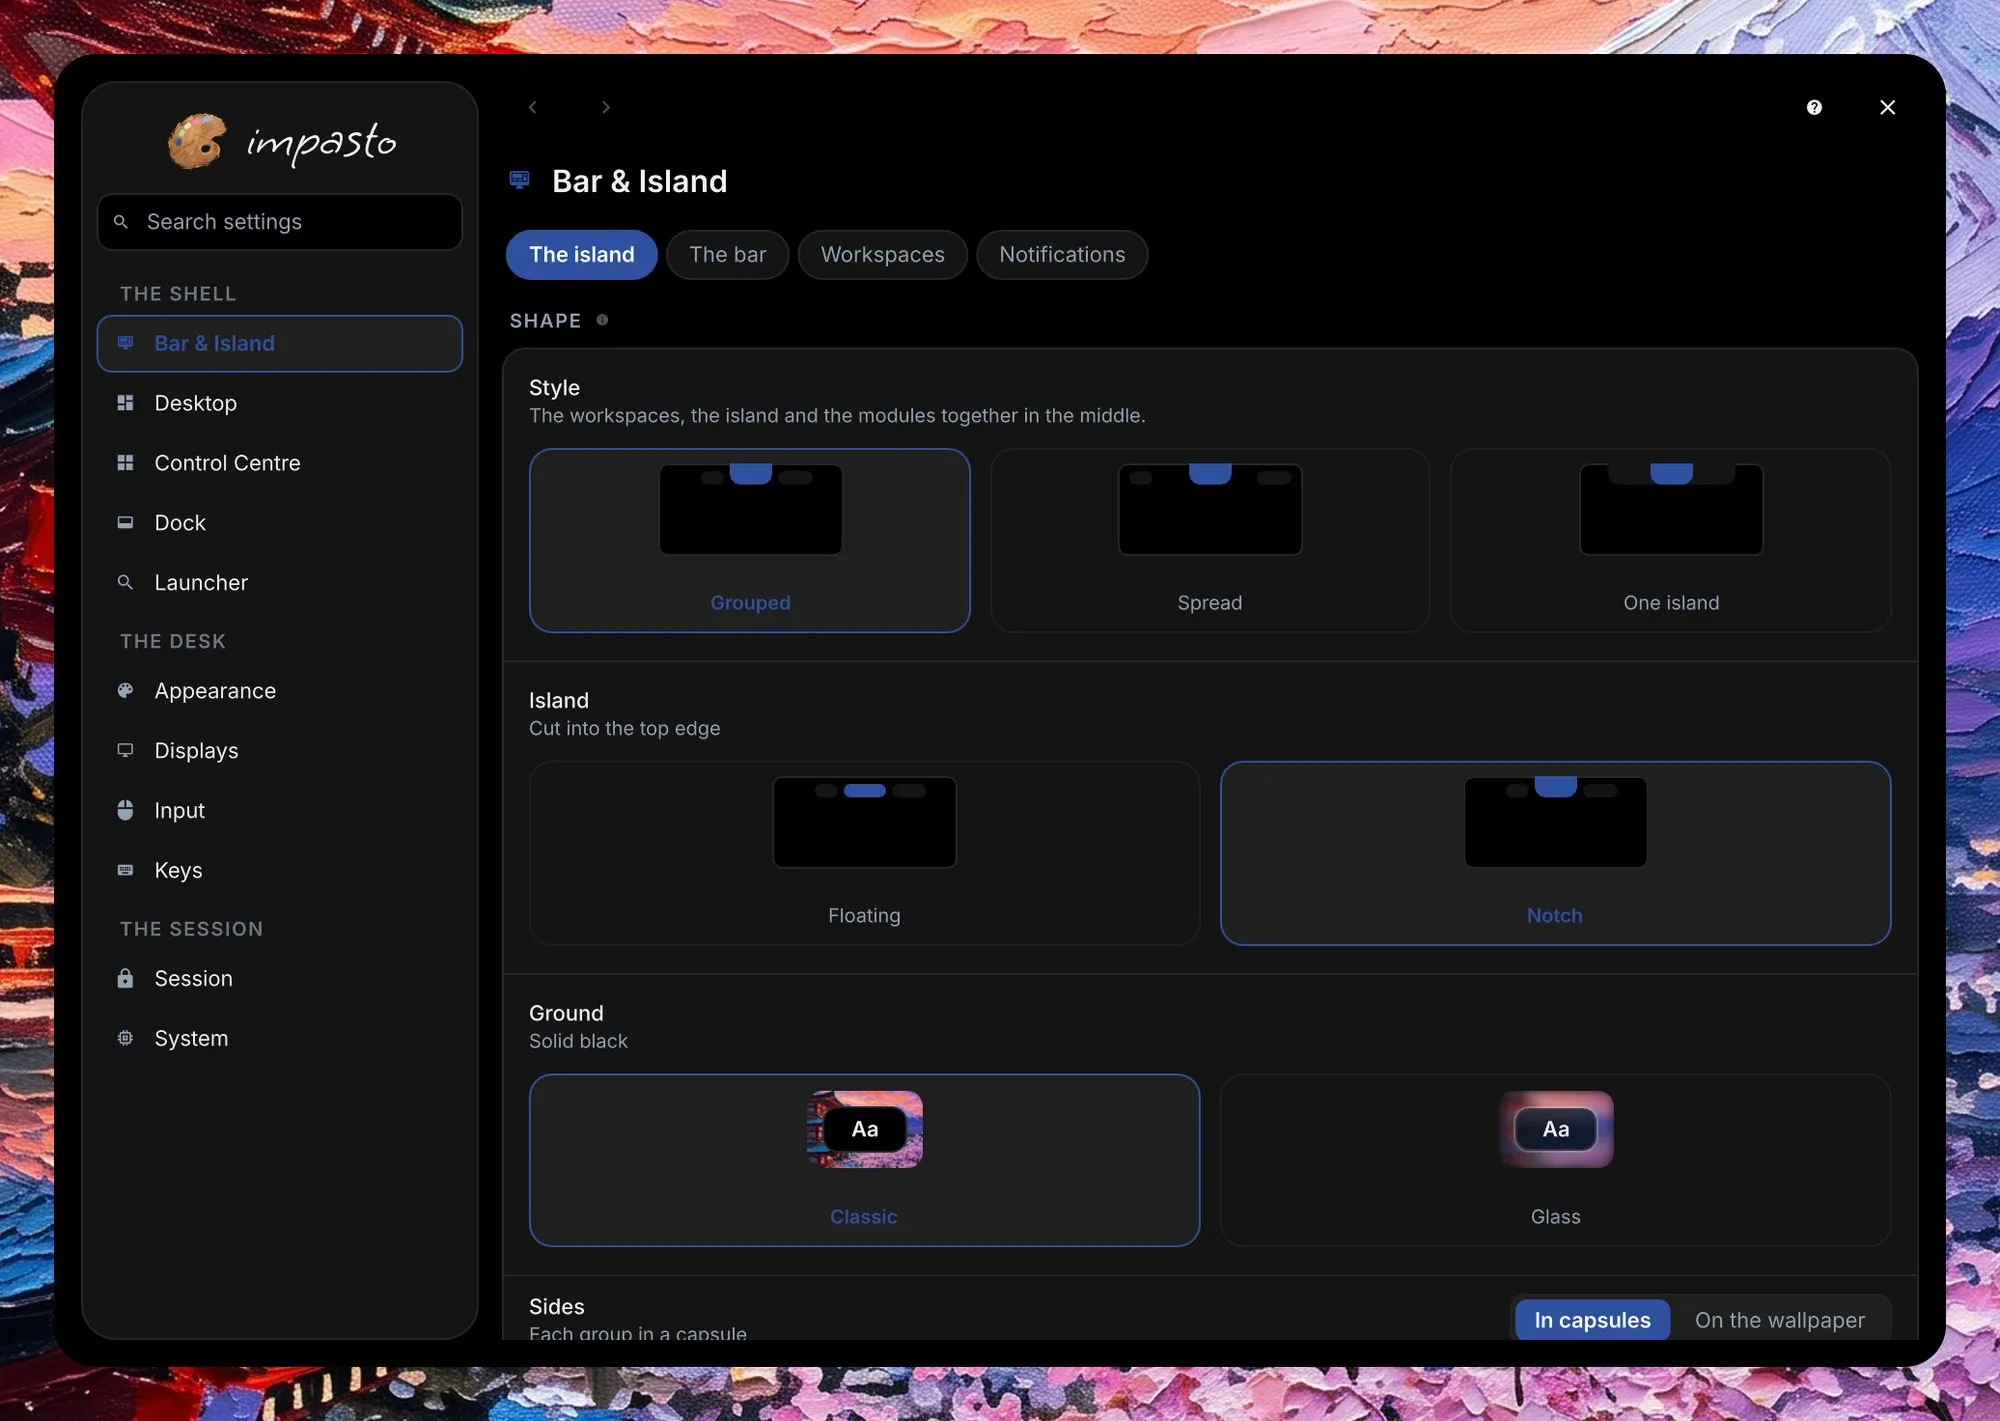Click the Control Centre icon in sidebar
This screenshot has height=1421, width=2000.
(x=125, y=463)
